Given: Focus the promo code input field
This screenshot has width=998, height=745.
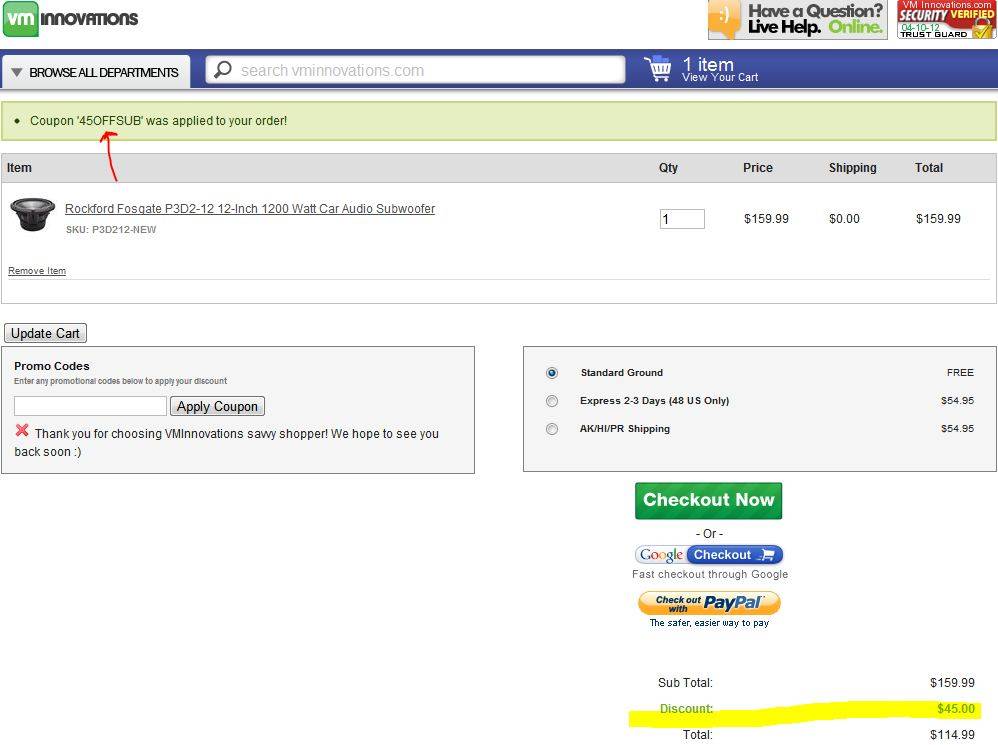Looking at the screenshot, I should click(x=90, y=406).
